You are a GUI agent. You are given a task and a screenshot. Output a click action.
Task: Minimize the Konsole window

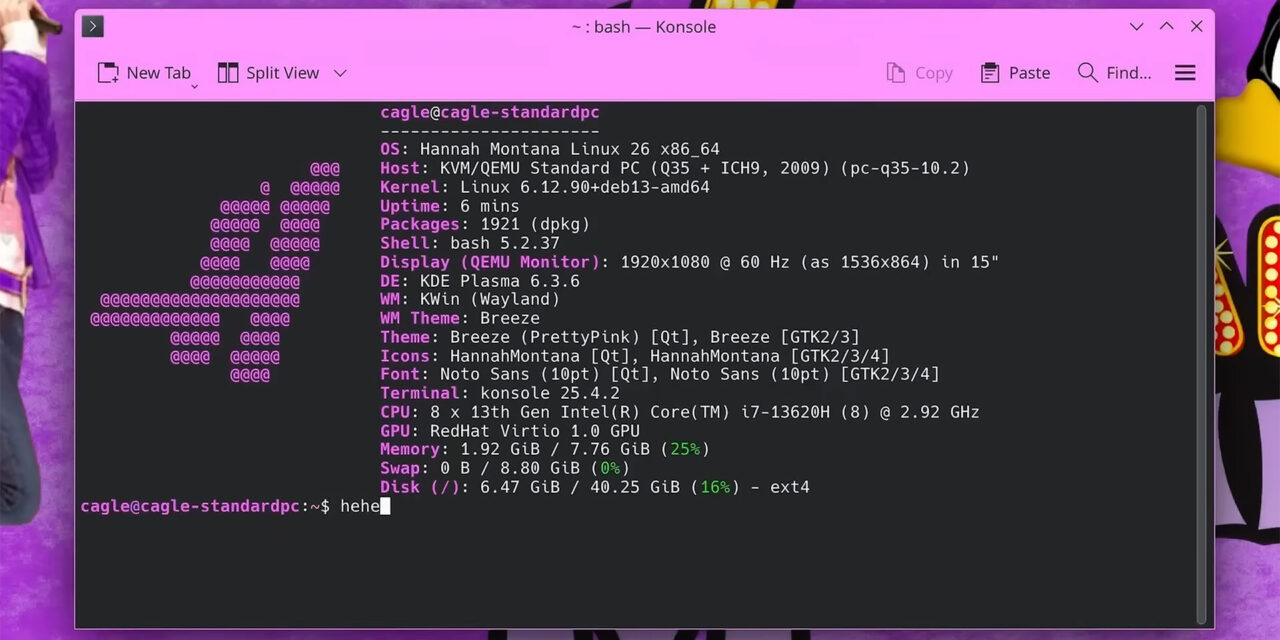pyautogui.click(x=1136, y=27)
